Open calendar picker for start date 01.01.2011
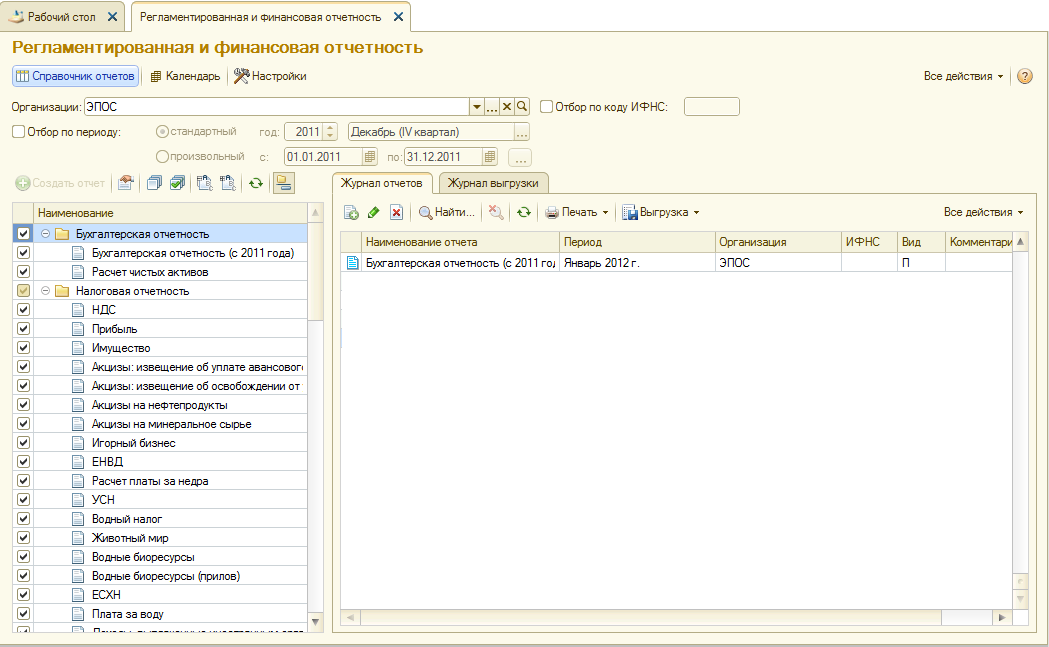The width and height of the screenshot is (1049, 647). tap(369, 157)
